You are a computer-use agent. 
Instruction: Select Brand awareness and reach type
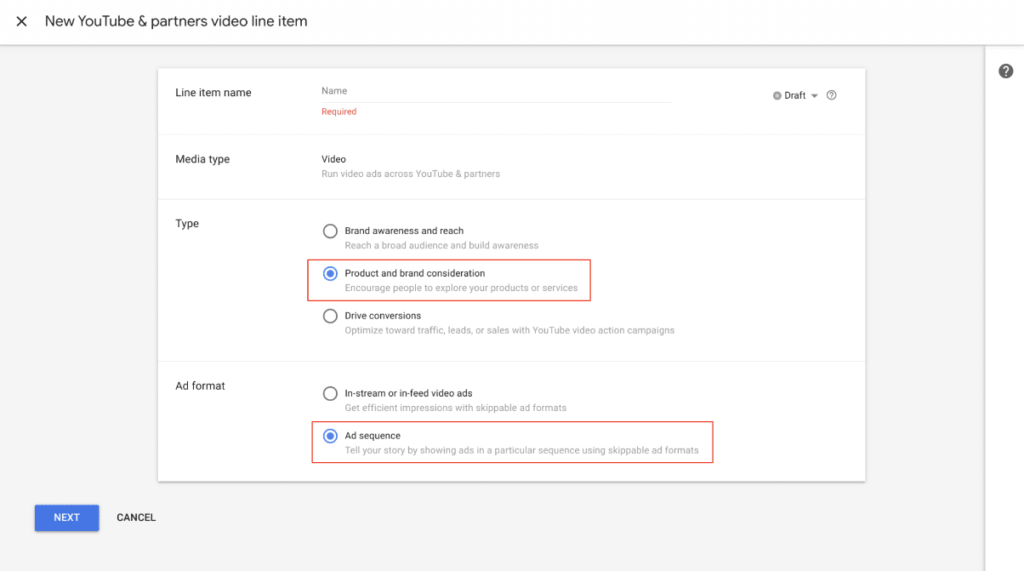coord(330,231)
